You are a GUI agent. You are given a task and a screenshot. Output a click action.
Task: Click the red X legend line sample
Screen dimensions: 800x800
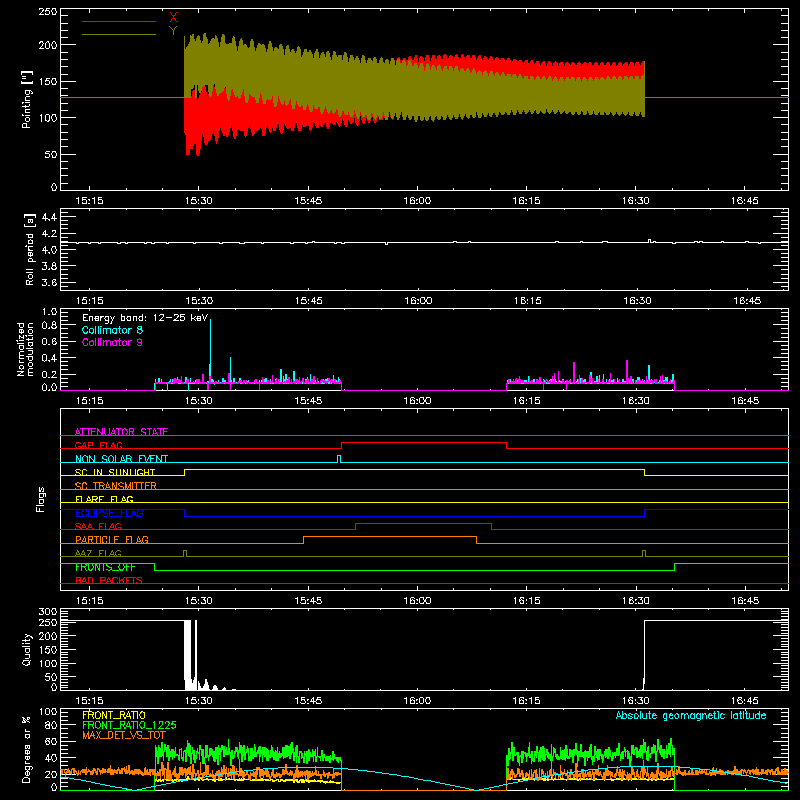(119, 21)
